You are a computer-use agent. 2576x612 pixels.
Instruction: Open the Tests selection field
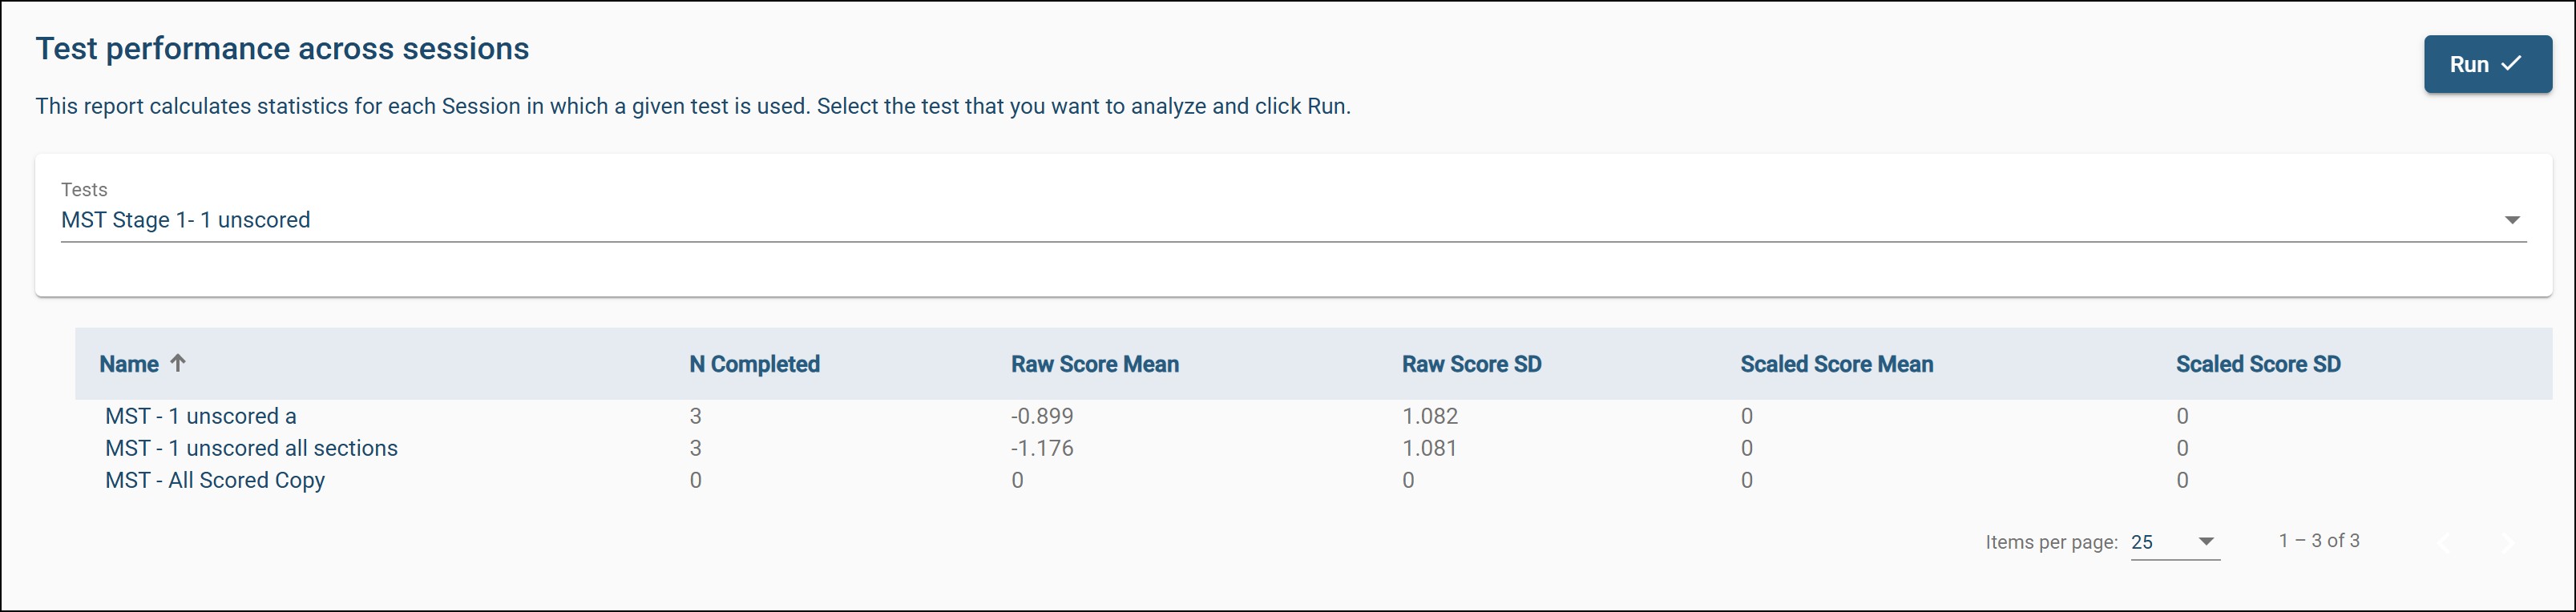(1280, 220)
